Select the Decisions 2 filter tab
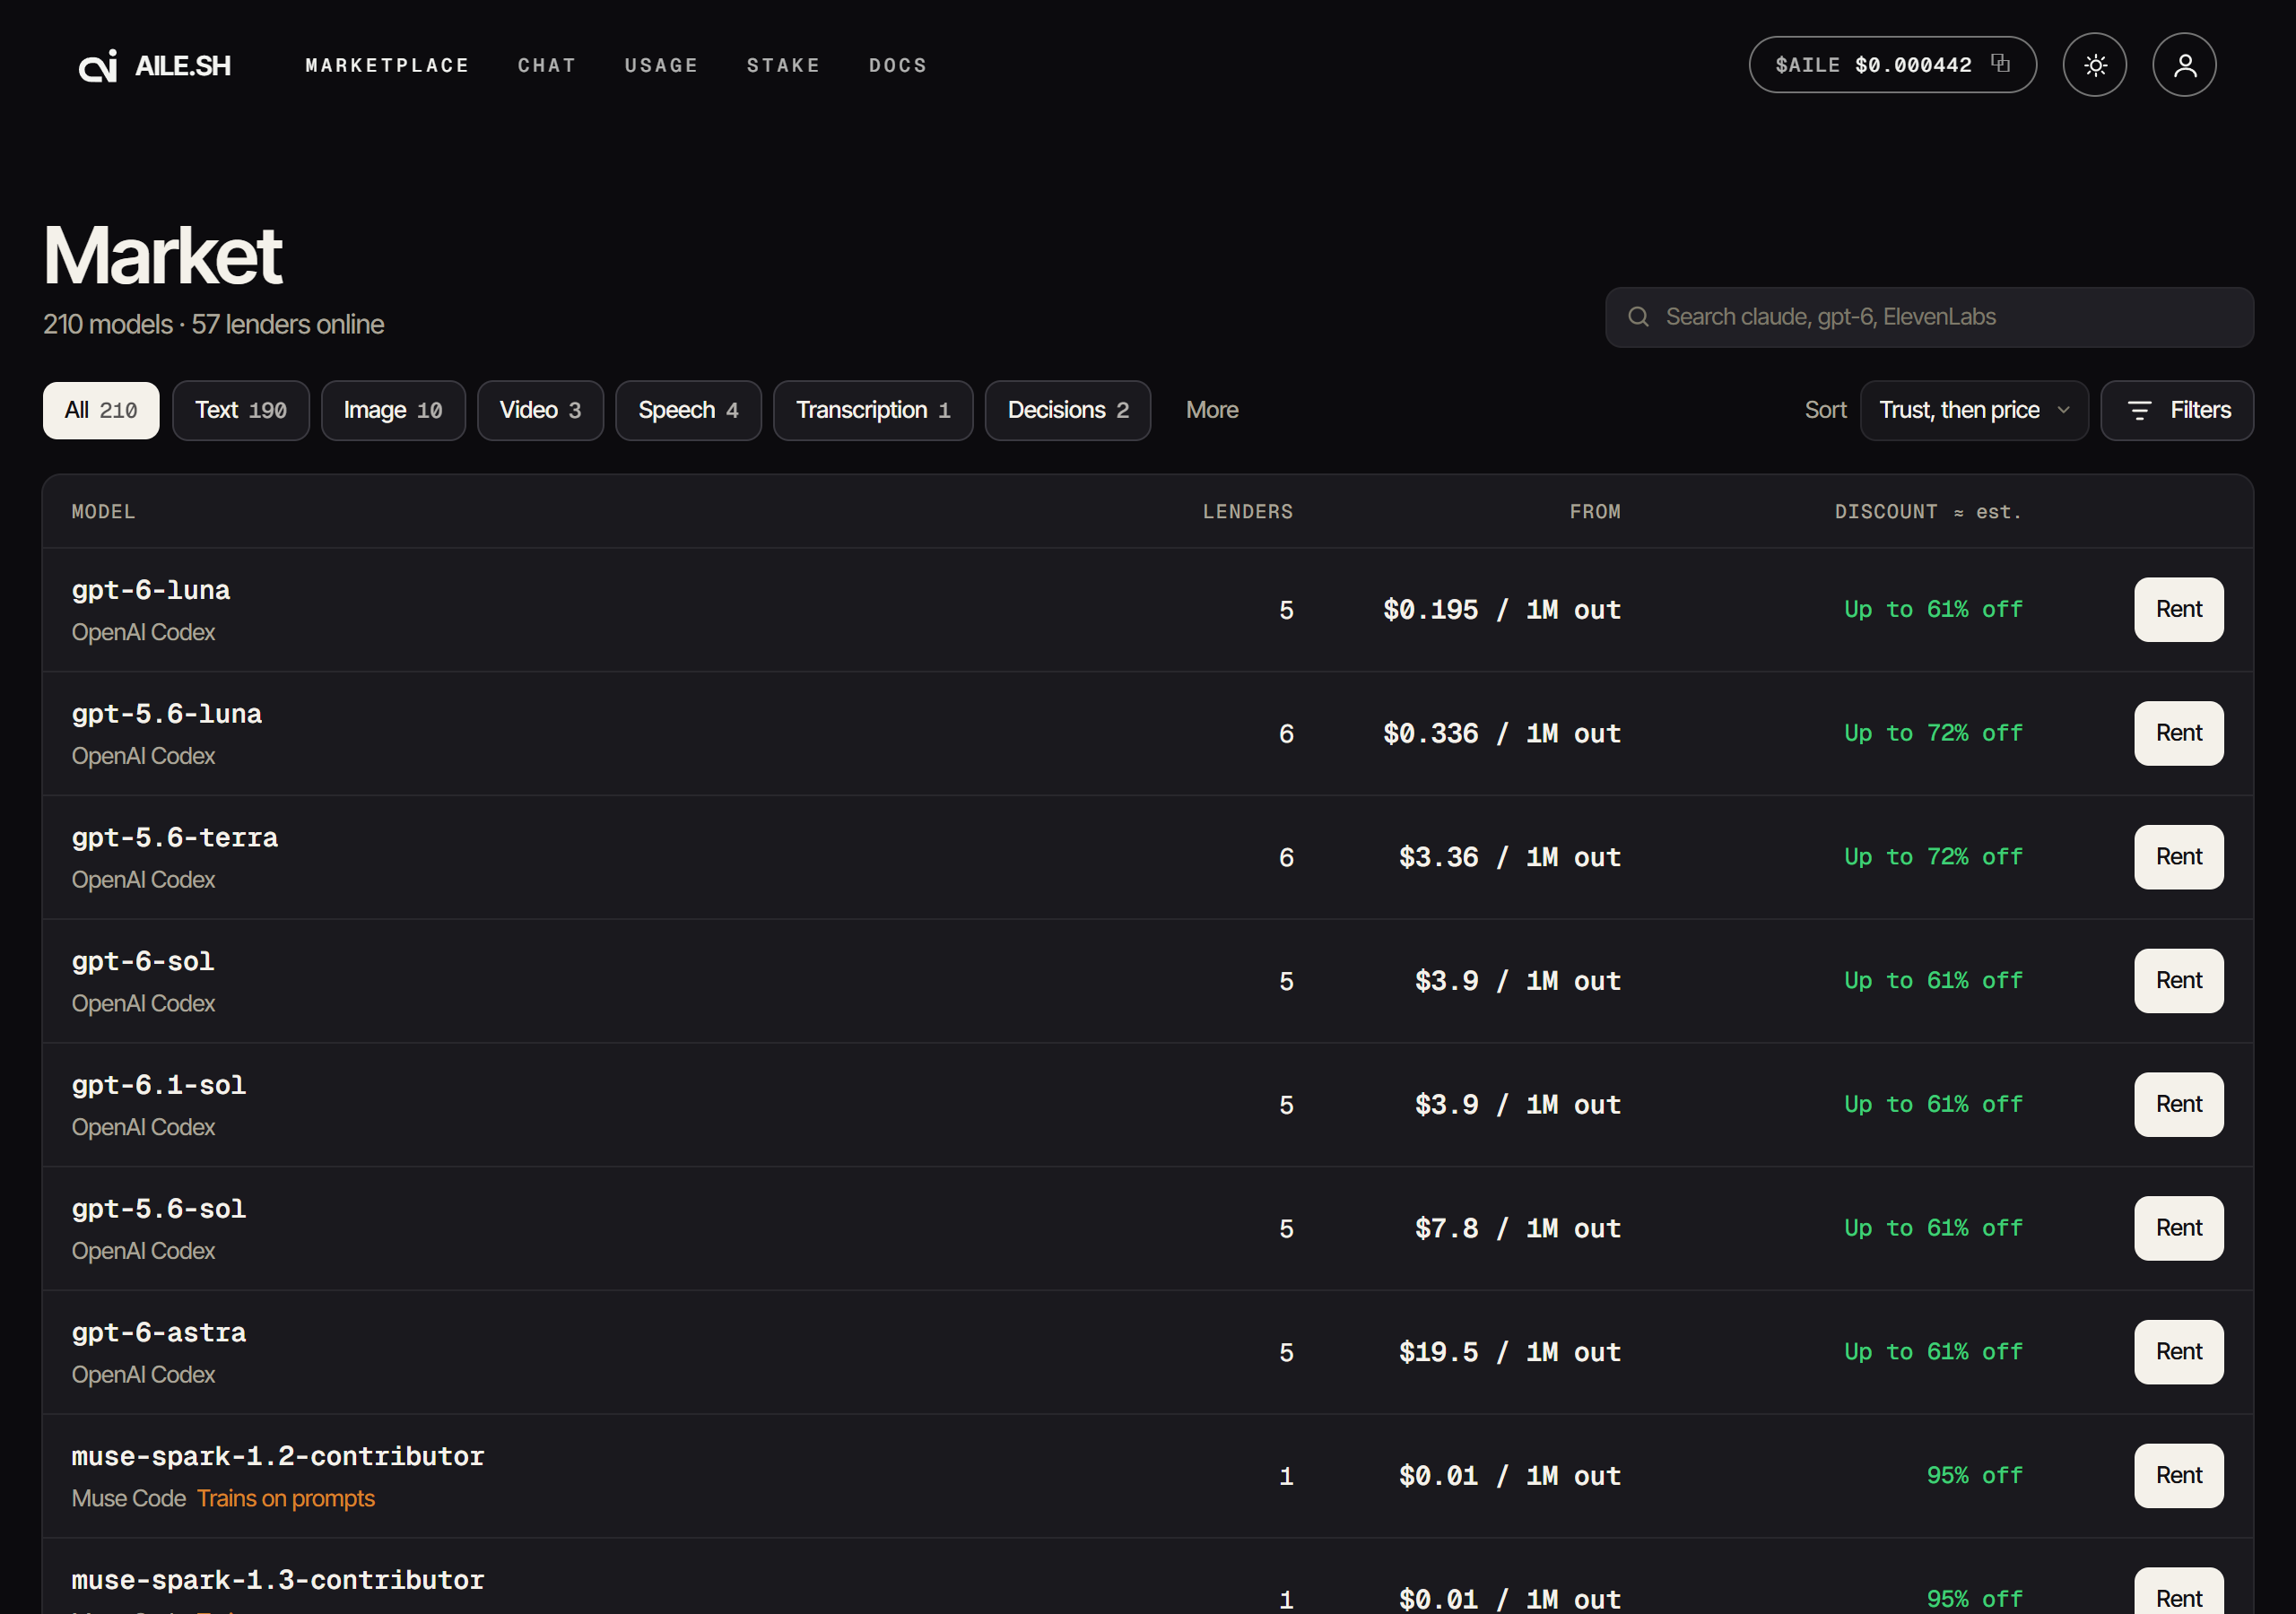This screenshot has width=2296, height=1614. pyautogui.click(x=1068, y=410)
